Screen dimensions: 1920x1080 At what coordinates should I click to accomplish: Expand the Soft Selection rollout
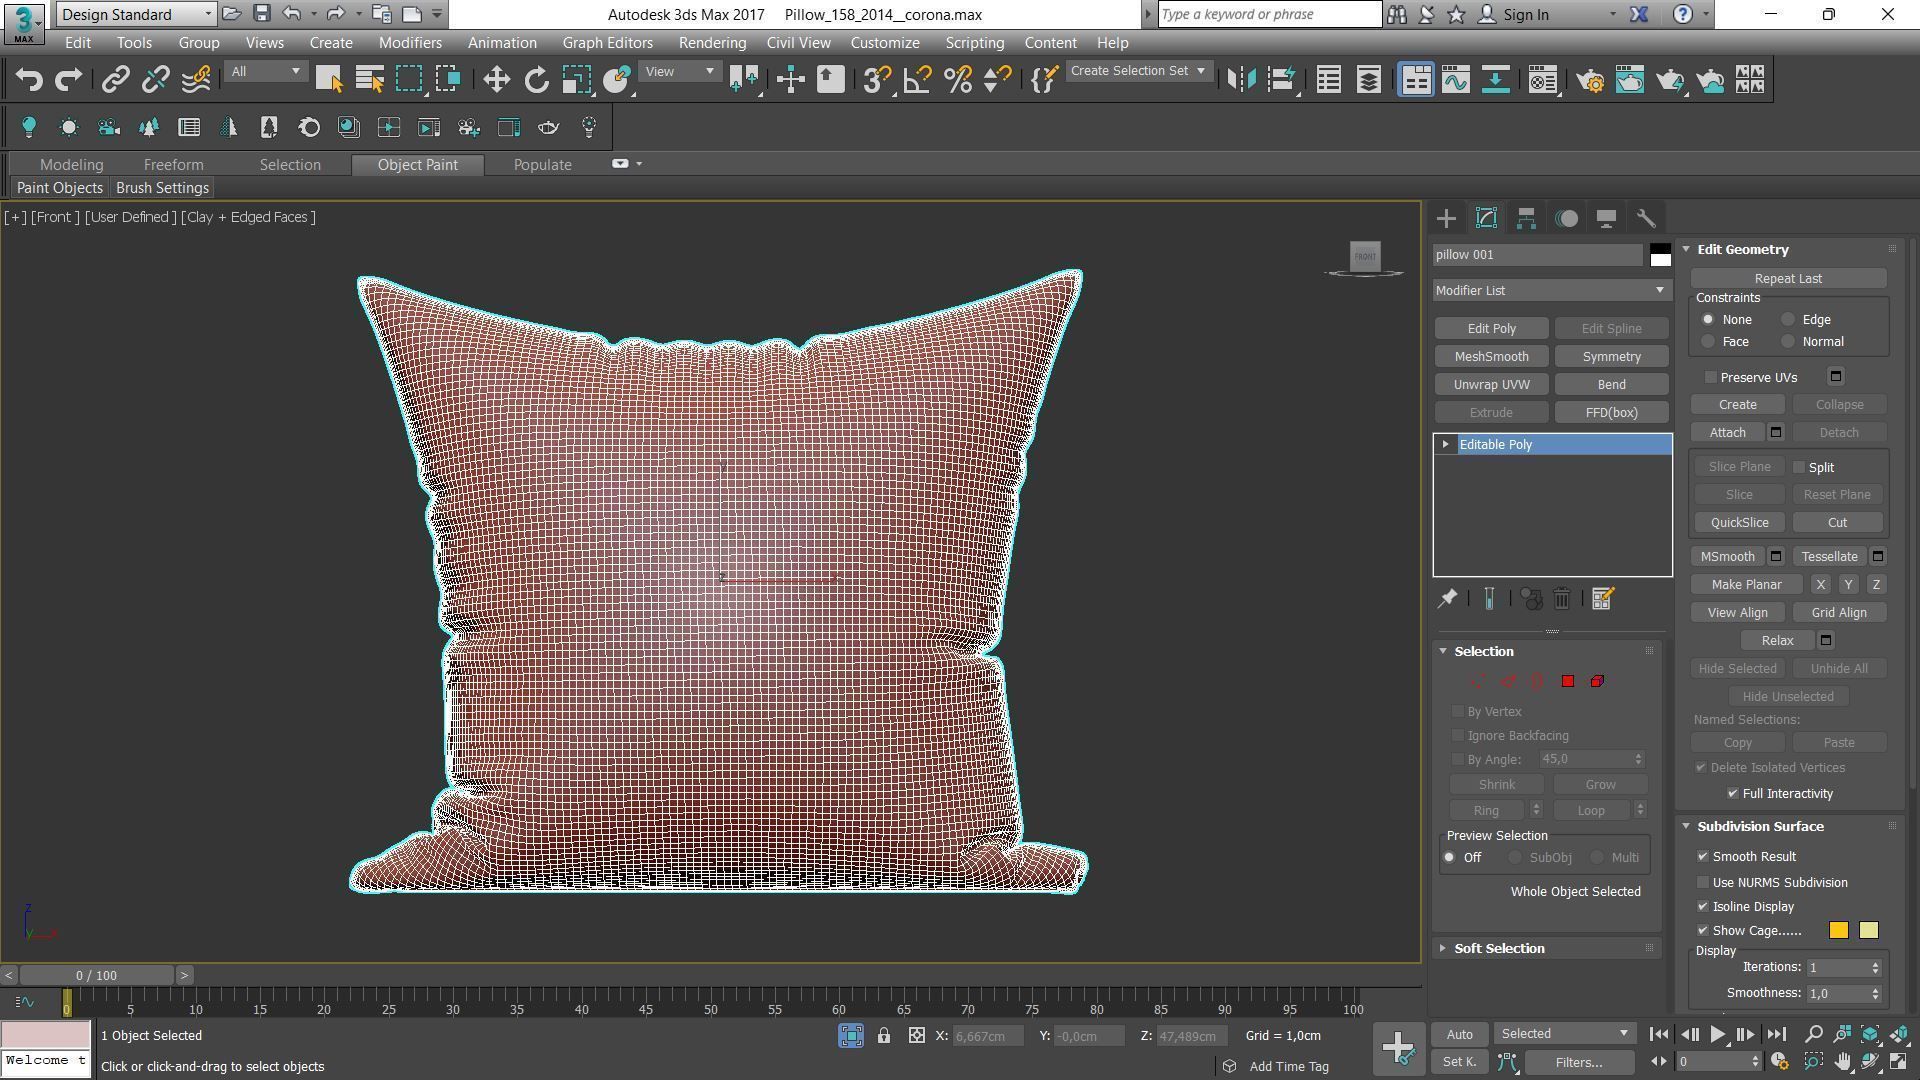1498,948
